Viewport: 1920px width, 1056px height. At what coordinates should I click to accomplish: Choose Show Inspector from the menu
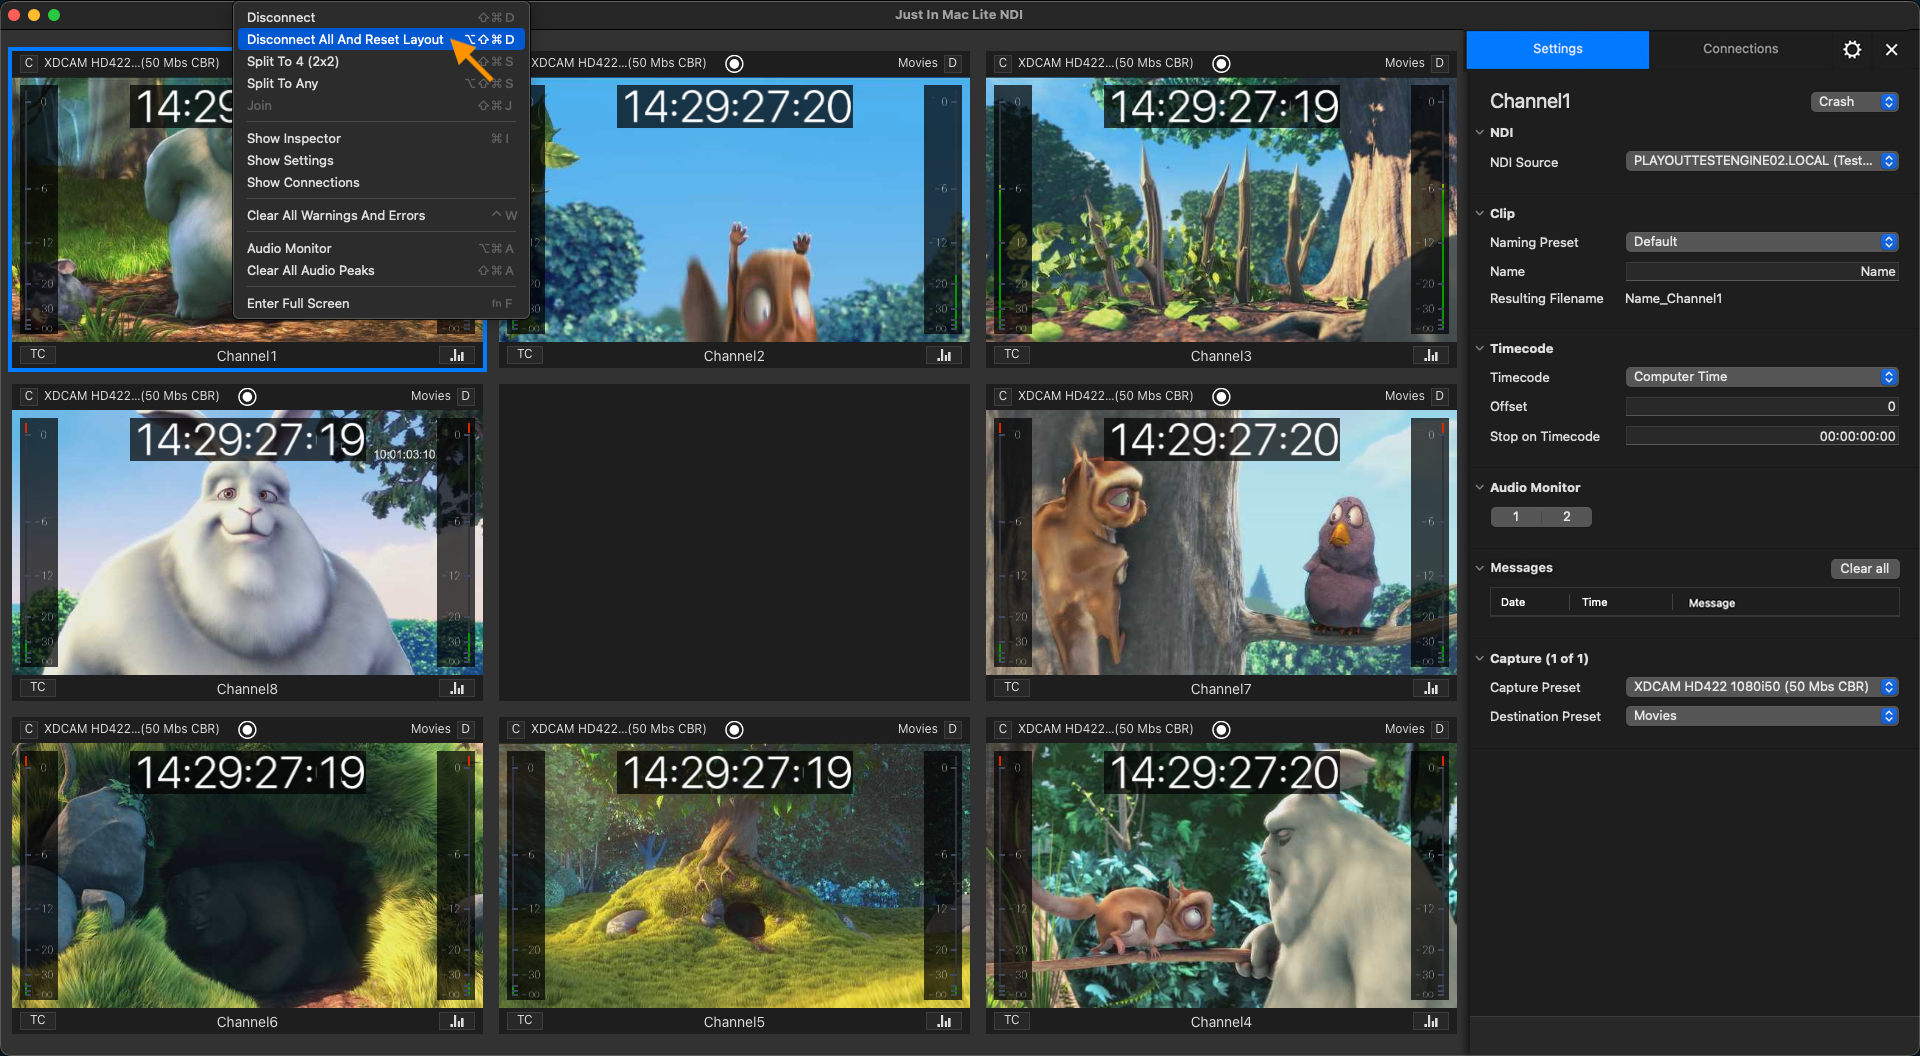381,139
